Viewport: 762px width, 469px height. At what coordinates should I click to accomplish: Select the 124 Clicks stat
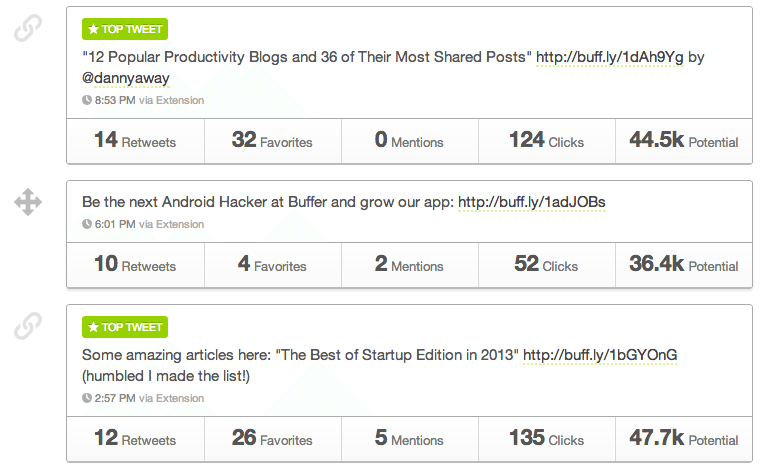547,141
